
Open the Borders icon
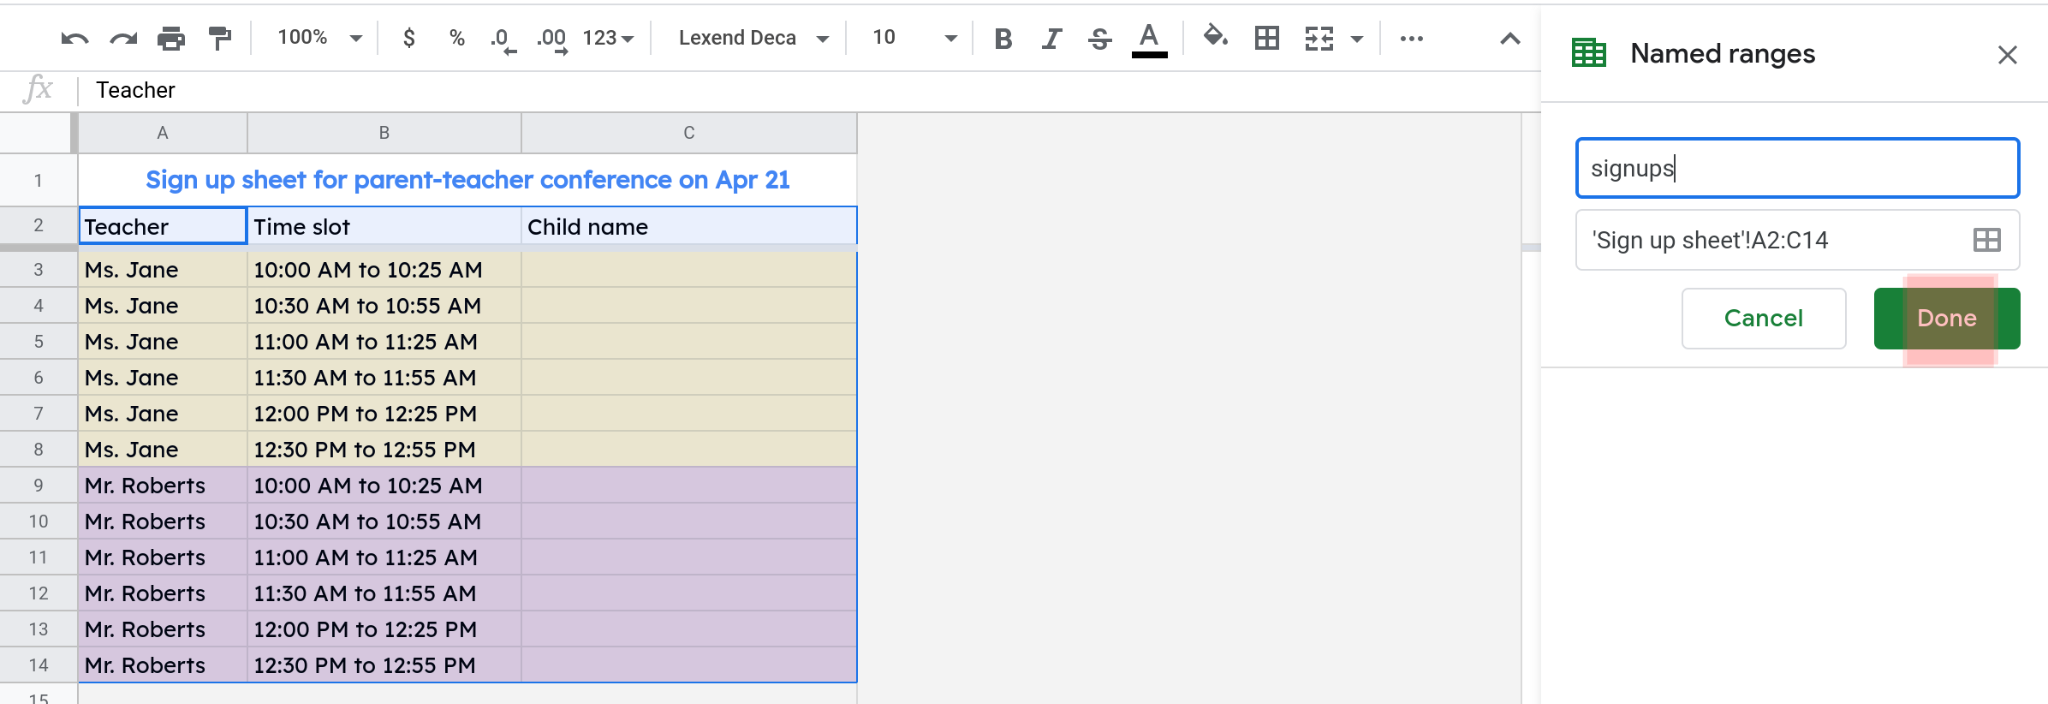click(x=1267, y=38)
